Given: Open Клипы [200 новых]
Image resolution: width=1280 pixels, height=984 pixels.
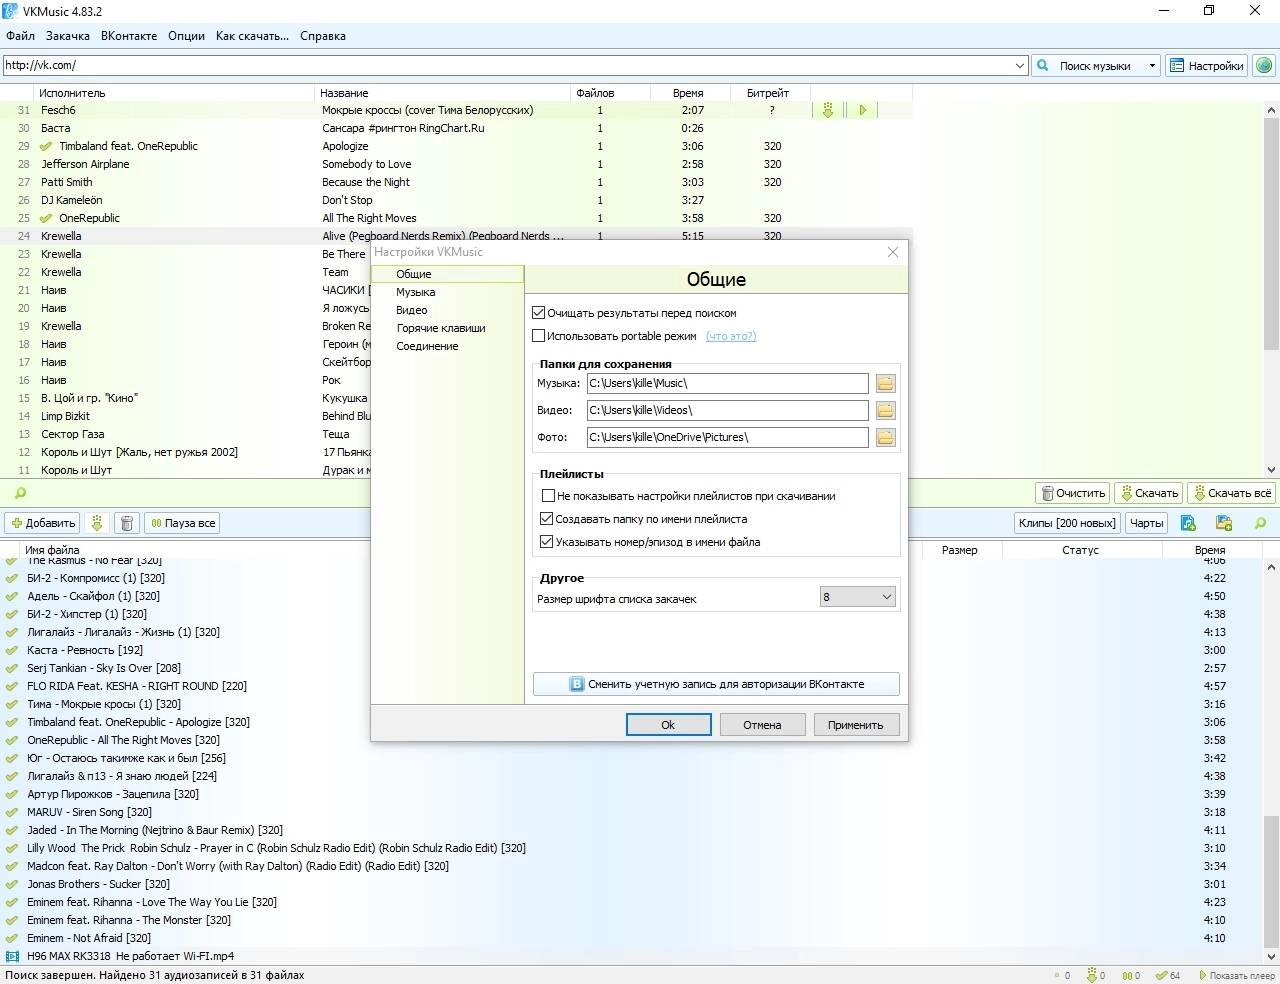Looking at the screenshot, I should pos(1067,523).
